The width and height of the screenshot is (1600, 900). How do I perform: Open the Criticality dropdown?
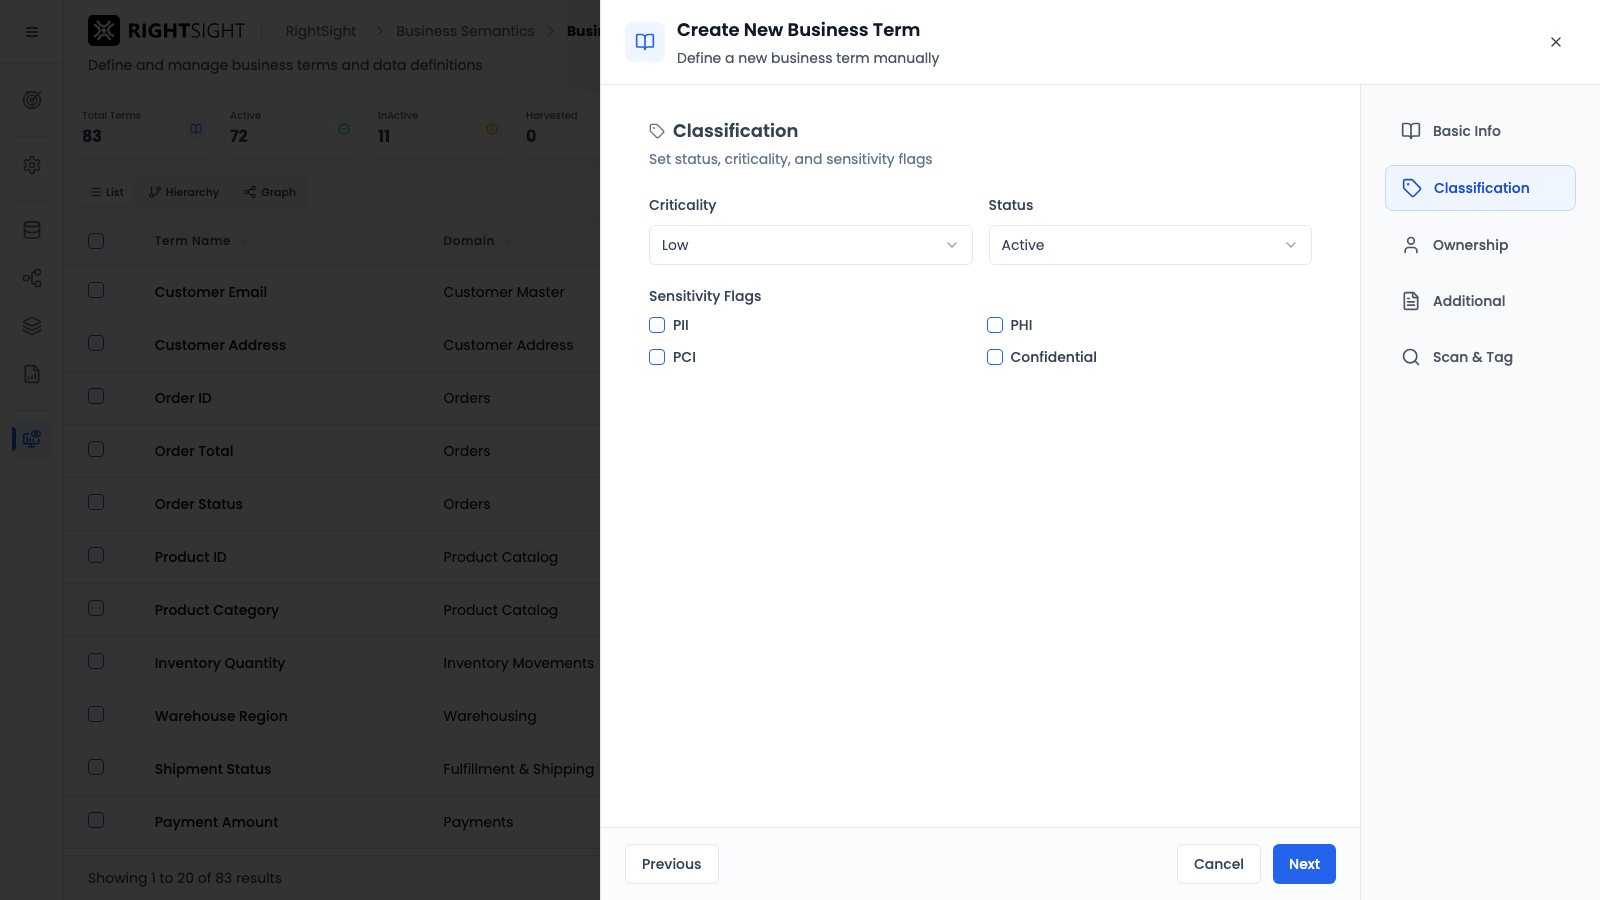point(810,245)
